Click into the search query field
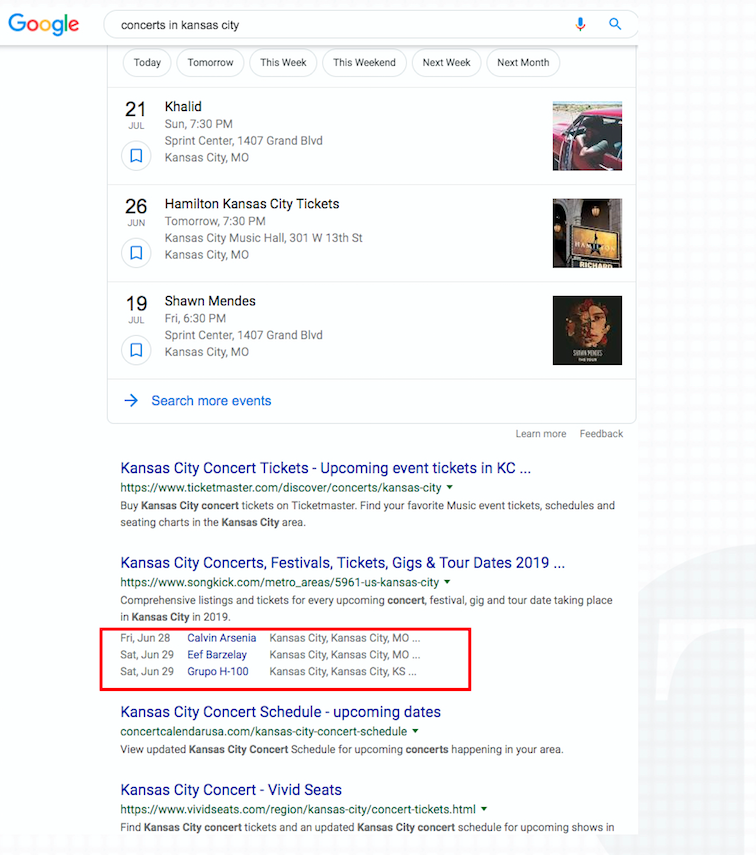 [340, 25]
